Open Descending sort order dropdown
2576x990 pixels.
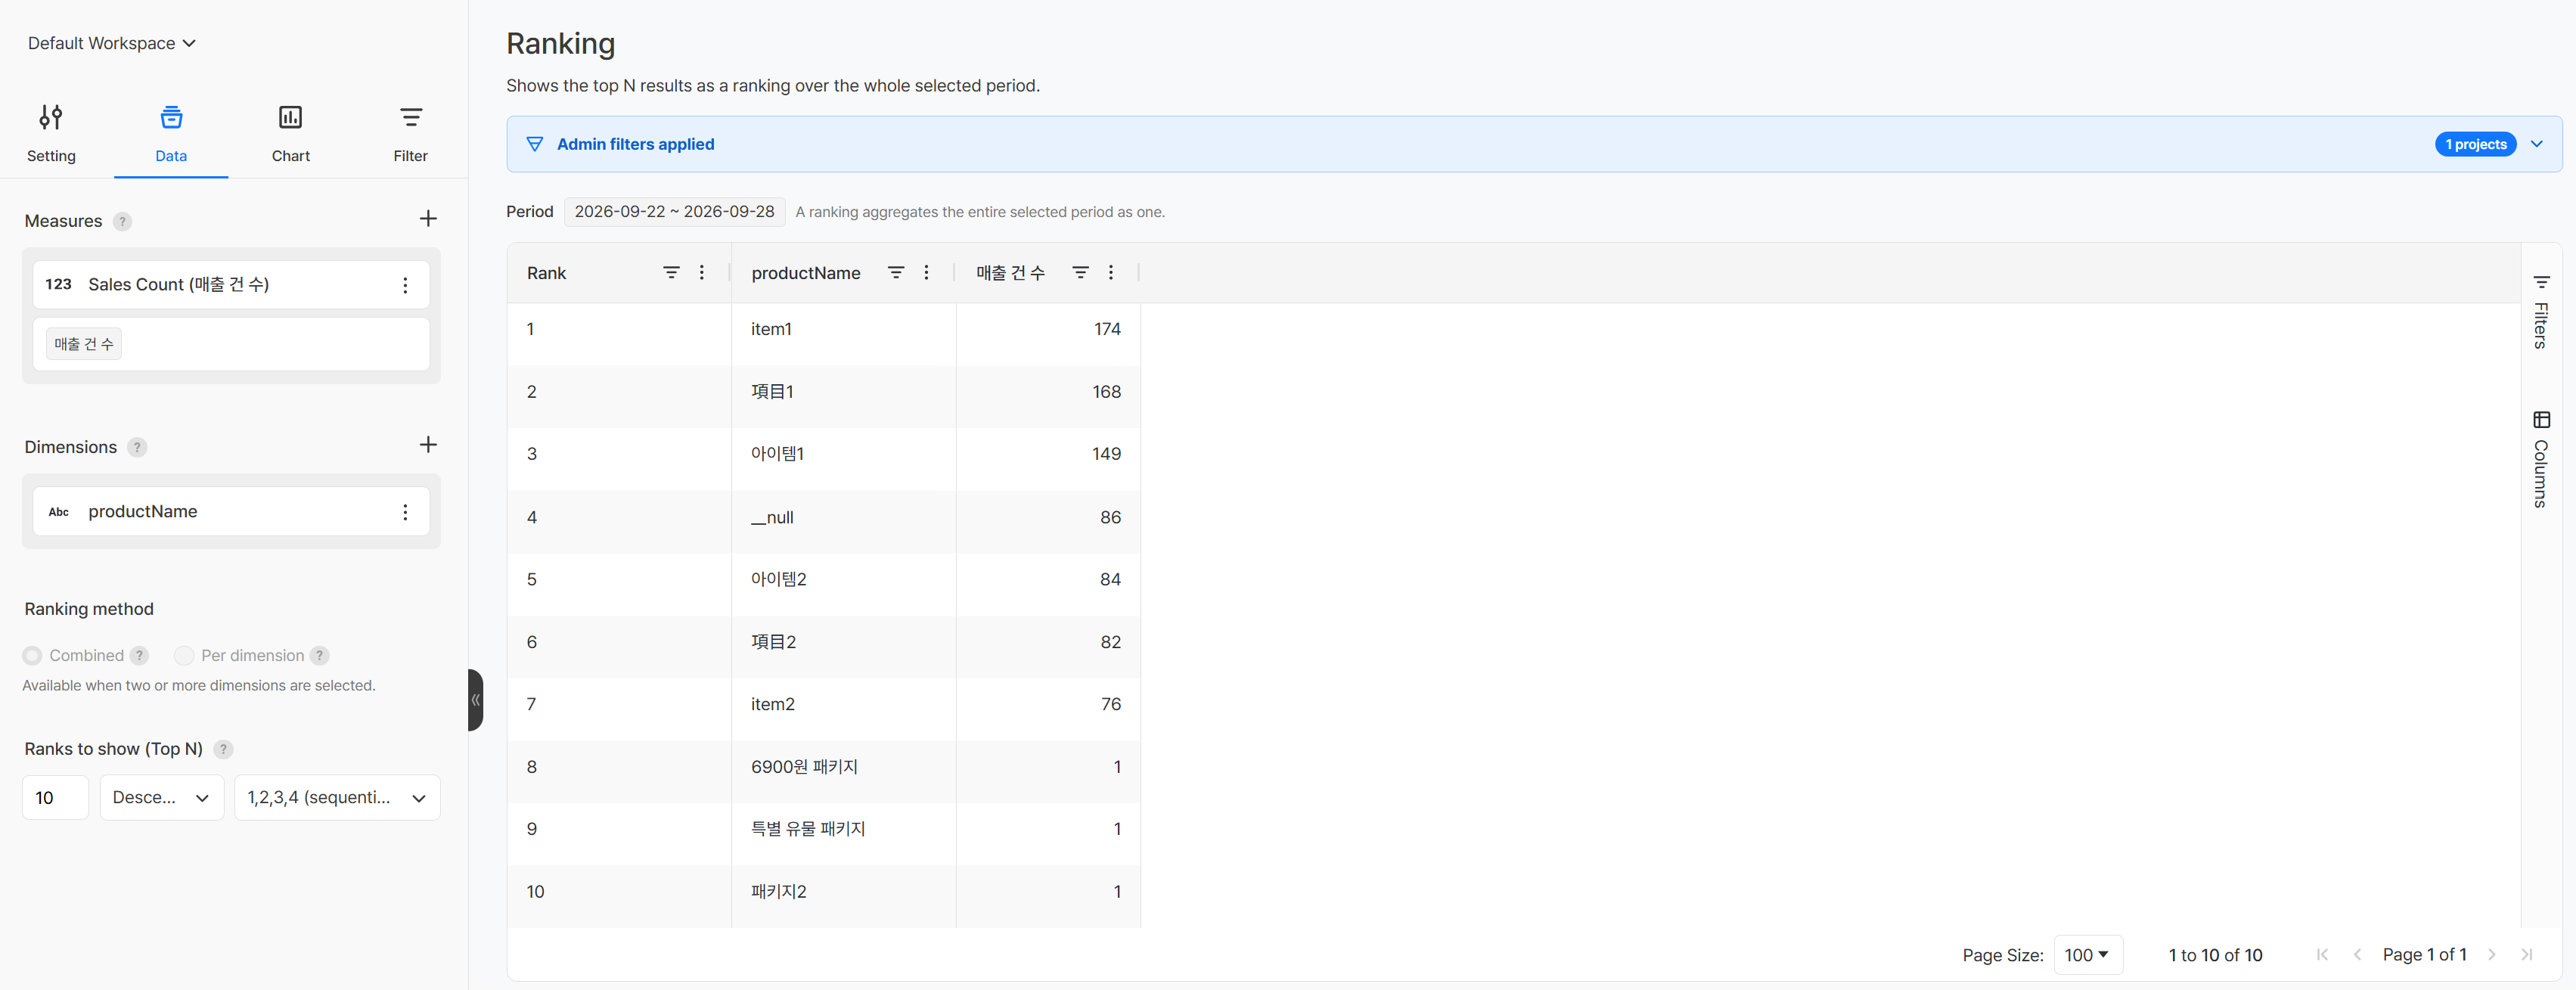(162, 797)
